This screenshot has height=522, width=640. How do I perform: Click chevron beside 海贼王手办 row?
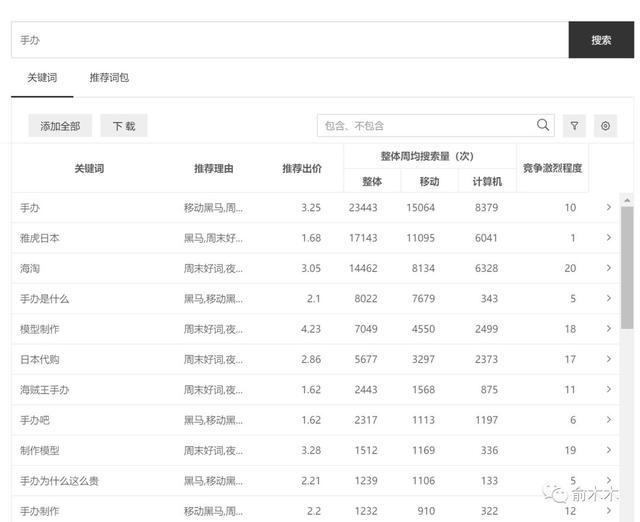pyautogui.click(x=608, y=389)
